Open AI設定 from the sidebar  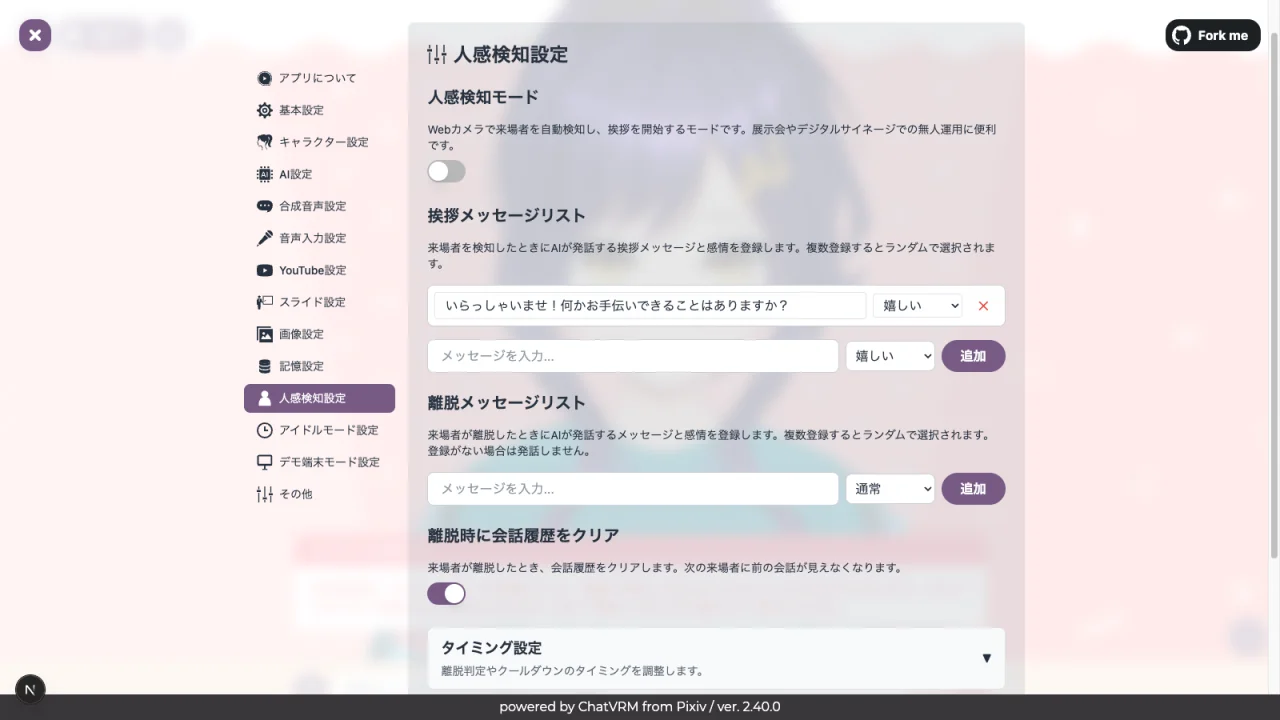tap(264, 174)
